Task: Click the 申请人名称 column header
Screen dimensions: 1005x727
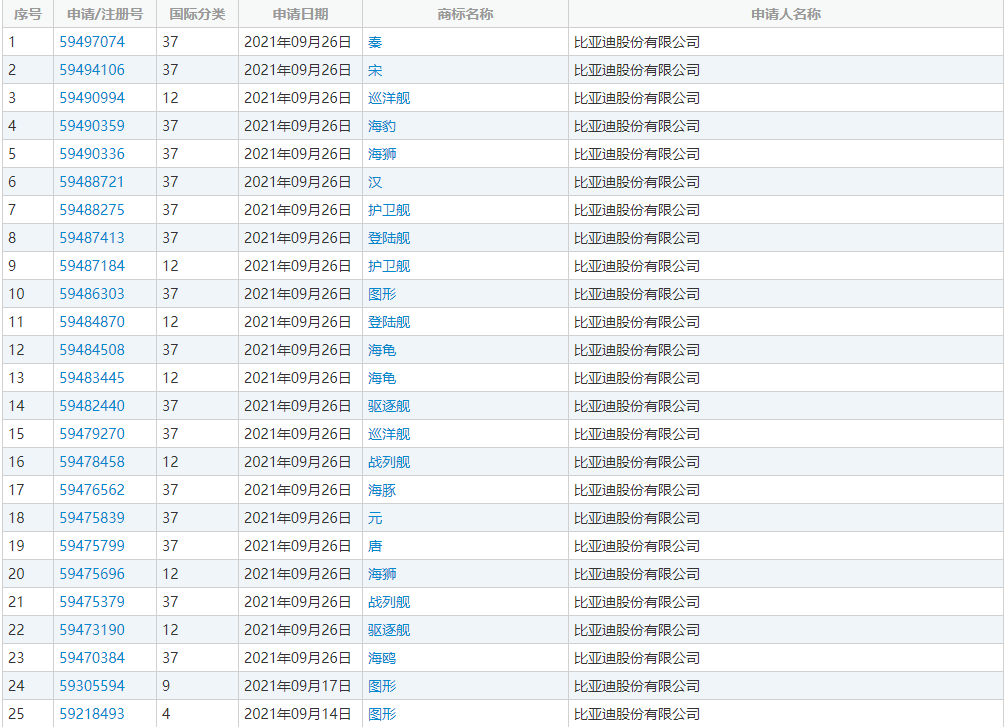Action: coord(786,14)
